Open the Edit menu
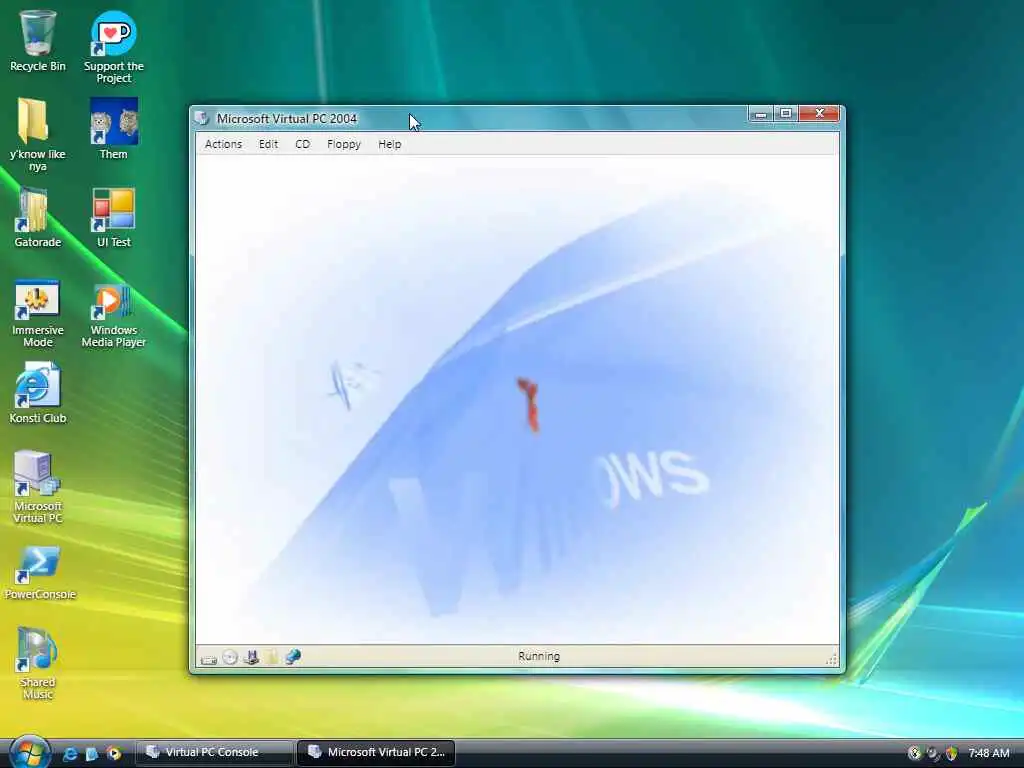The height and width of the screenshot is (768, 1024). point(268,144)
